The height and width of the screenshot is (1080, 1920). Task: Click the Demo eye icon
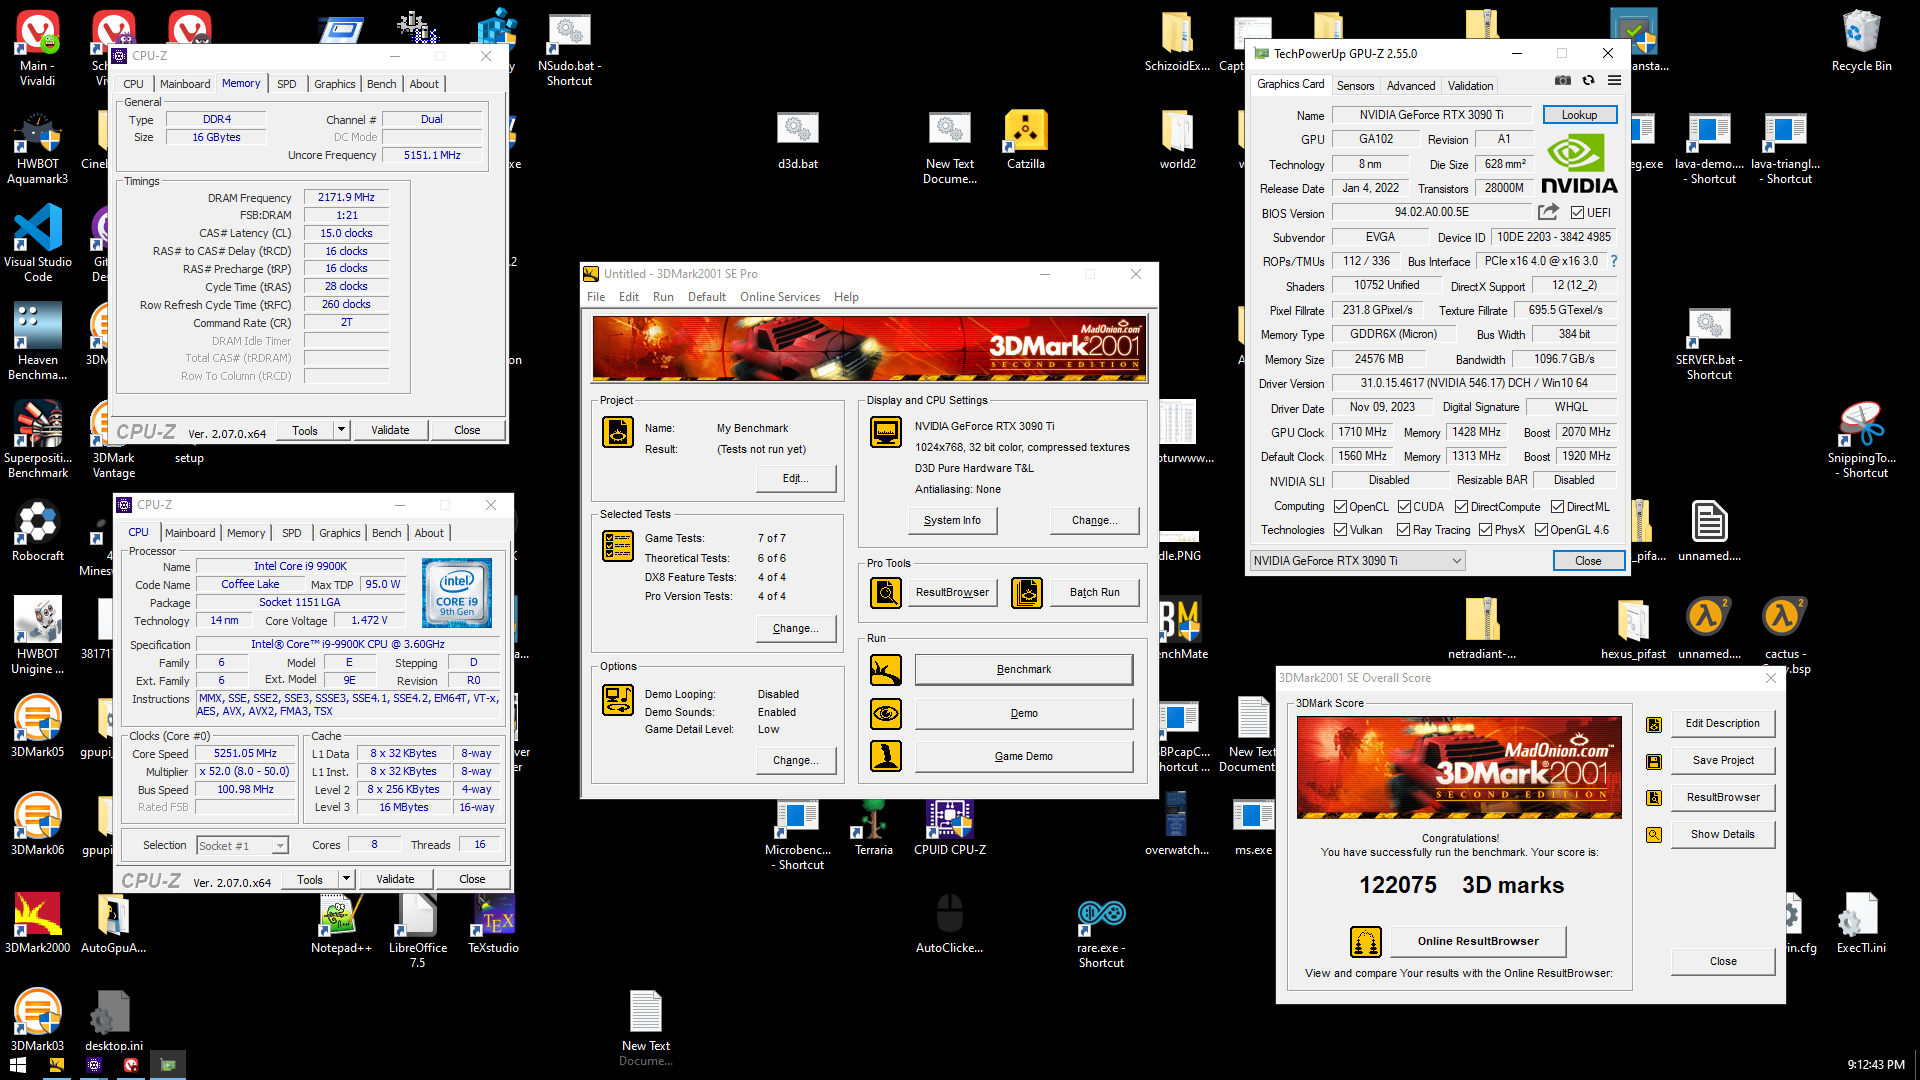pos(886,714)
